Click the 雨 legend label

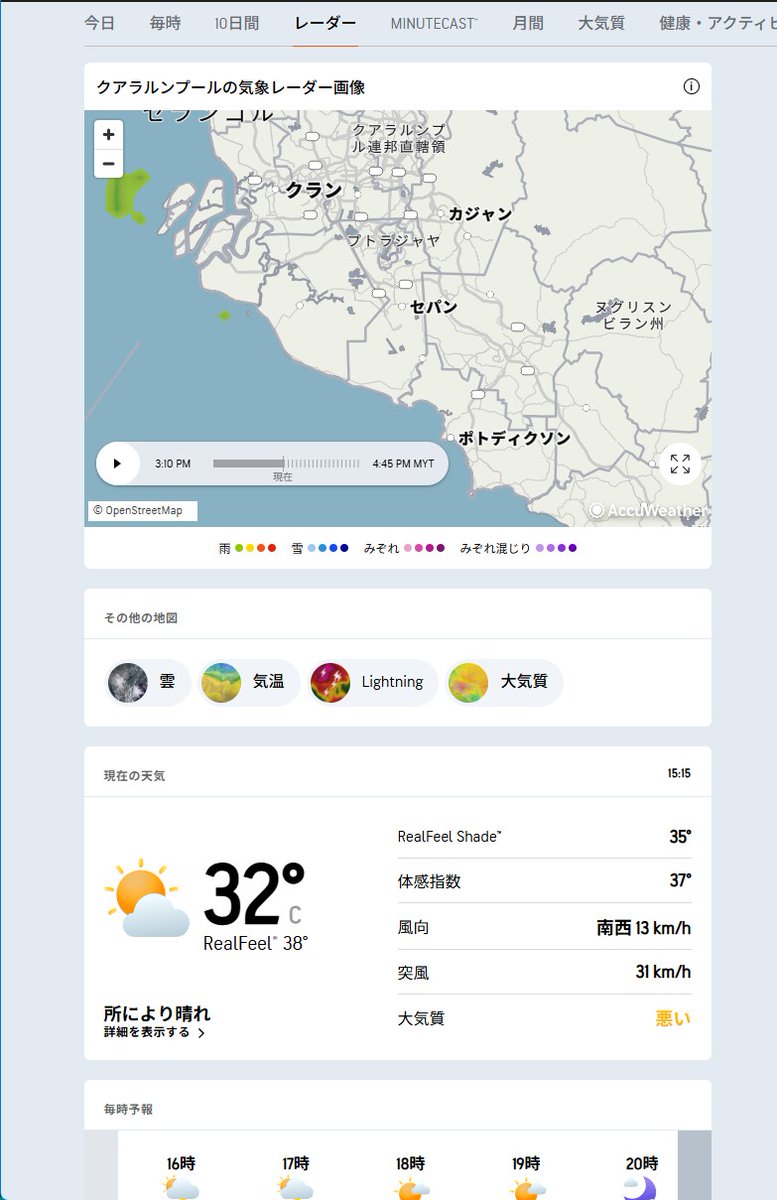coord(224,548)
